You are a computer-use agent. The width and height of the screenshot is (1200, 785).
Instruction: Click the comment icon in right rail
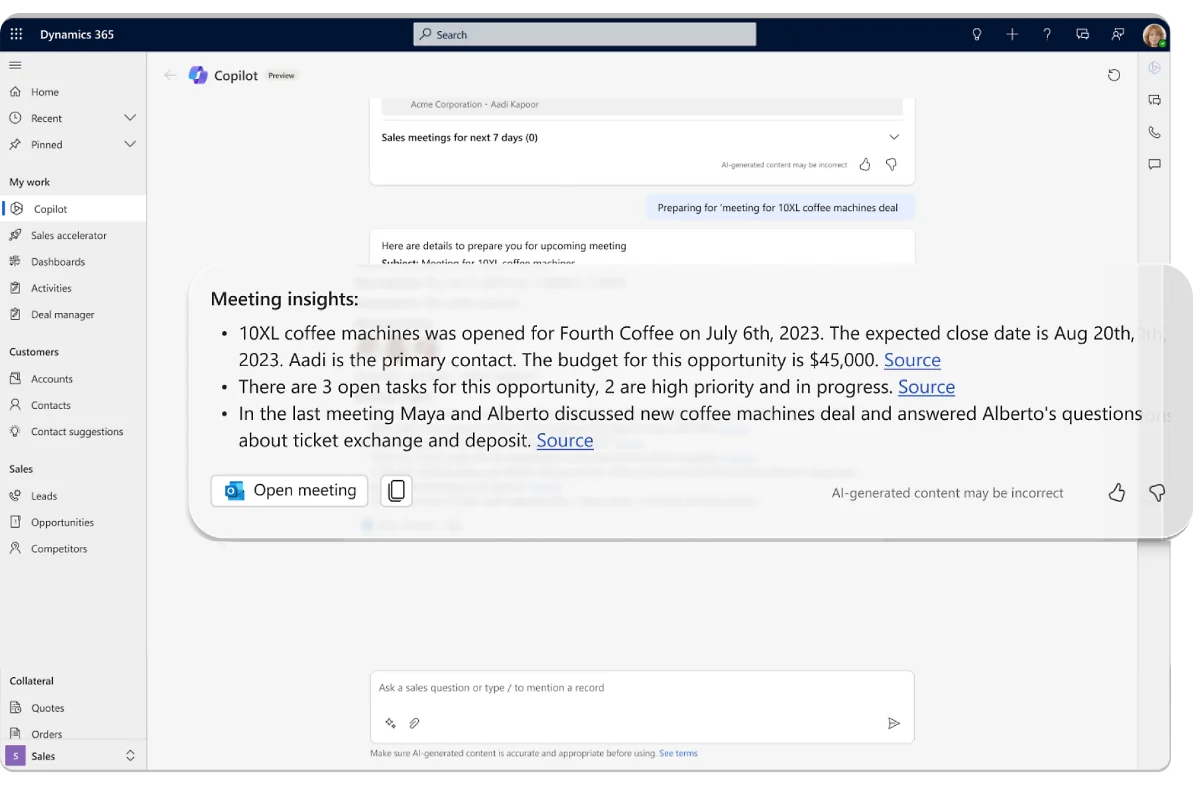1155,164
